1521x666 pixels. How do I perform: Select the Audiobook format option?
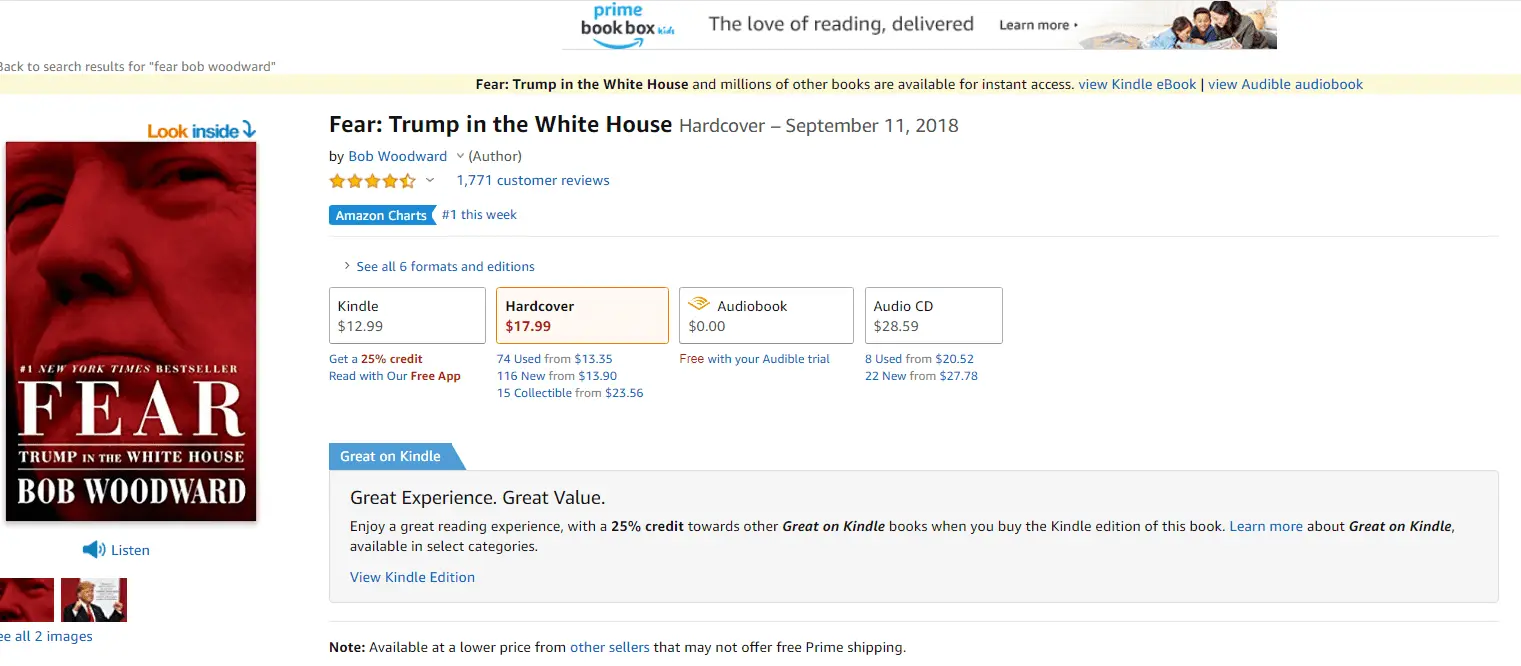click(x=766, y=316)
